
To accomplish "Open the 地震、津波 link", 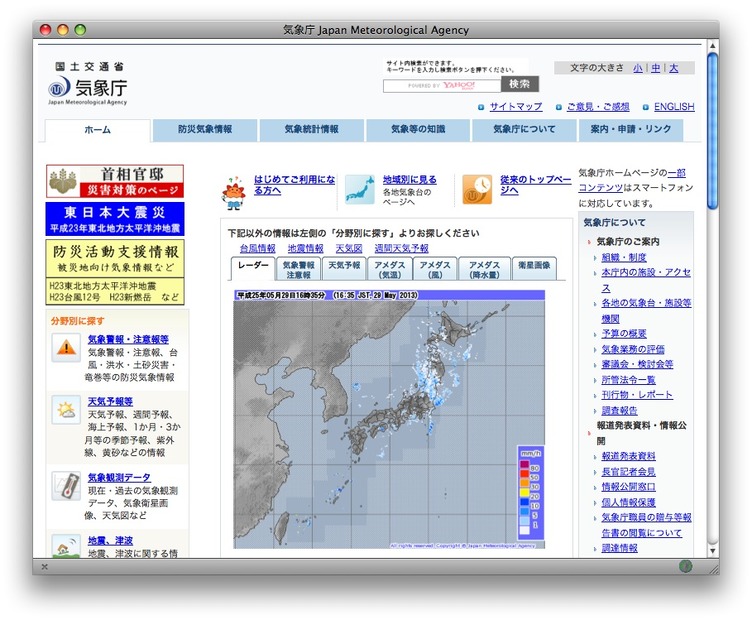I will [110, 541].
